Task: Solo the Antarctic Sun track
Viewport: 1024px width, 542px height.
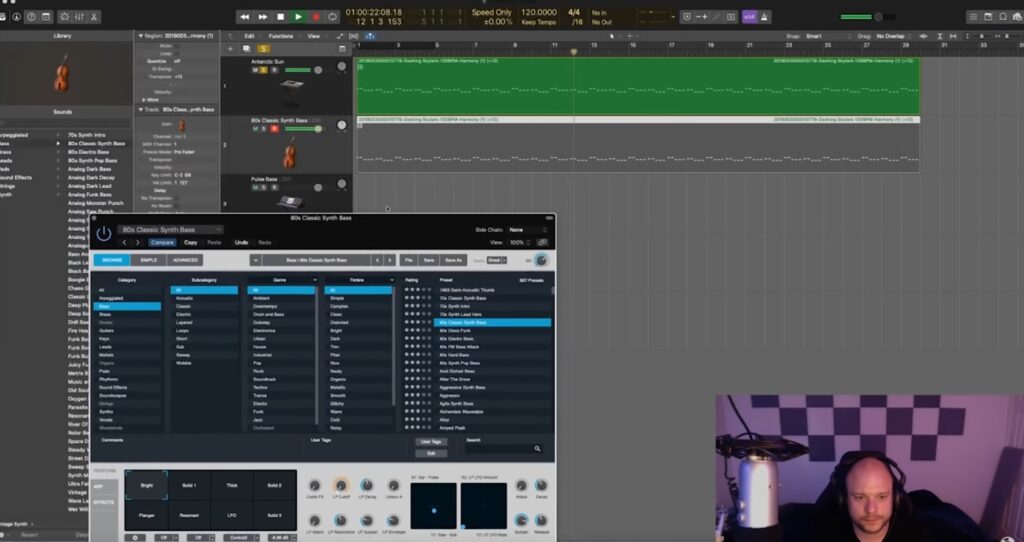Action: coord(264,70)
